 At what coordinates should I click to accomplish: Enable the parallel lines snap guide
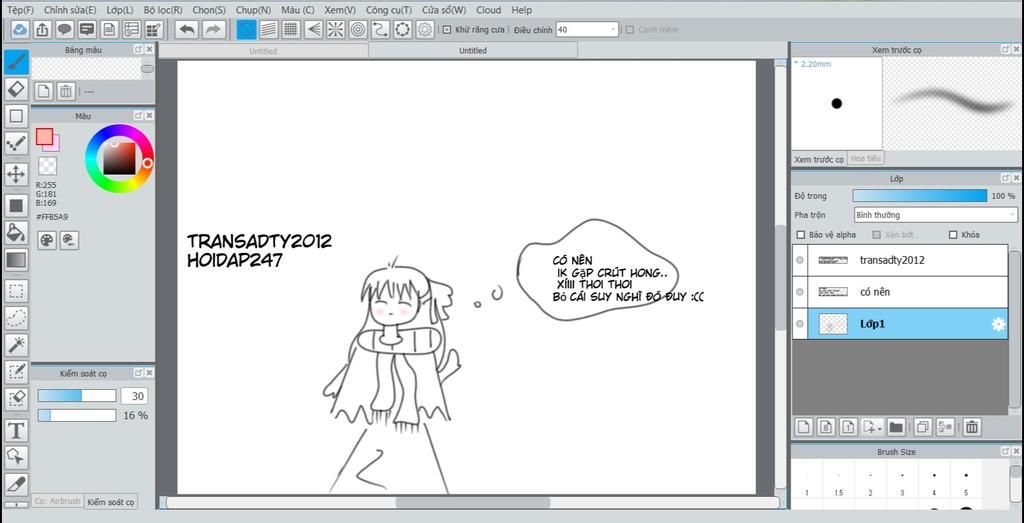coord(269,29)
